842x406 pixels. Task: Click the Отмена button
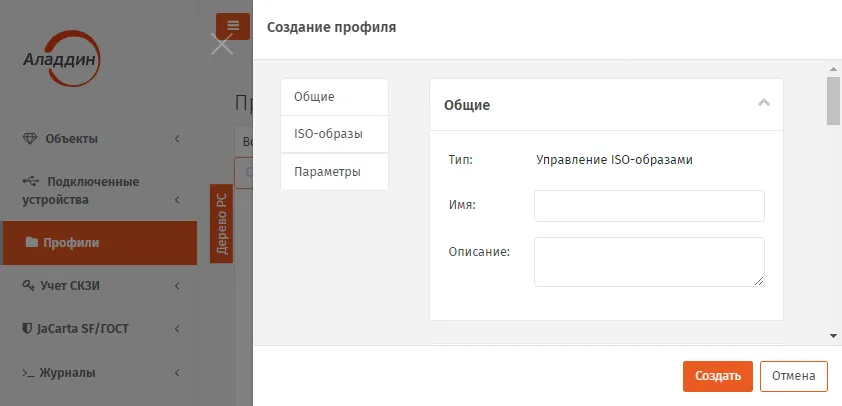794,376
